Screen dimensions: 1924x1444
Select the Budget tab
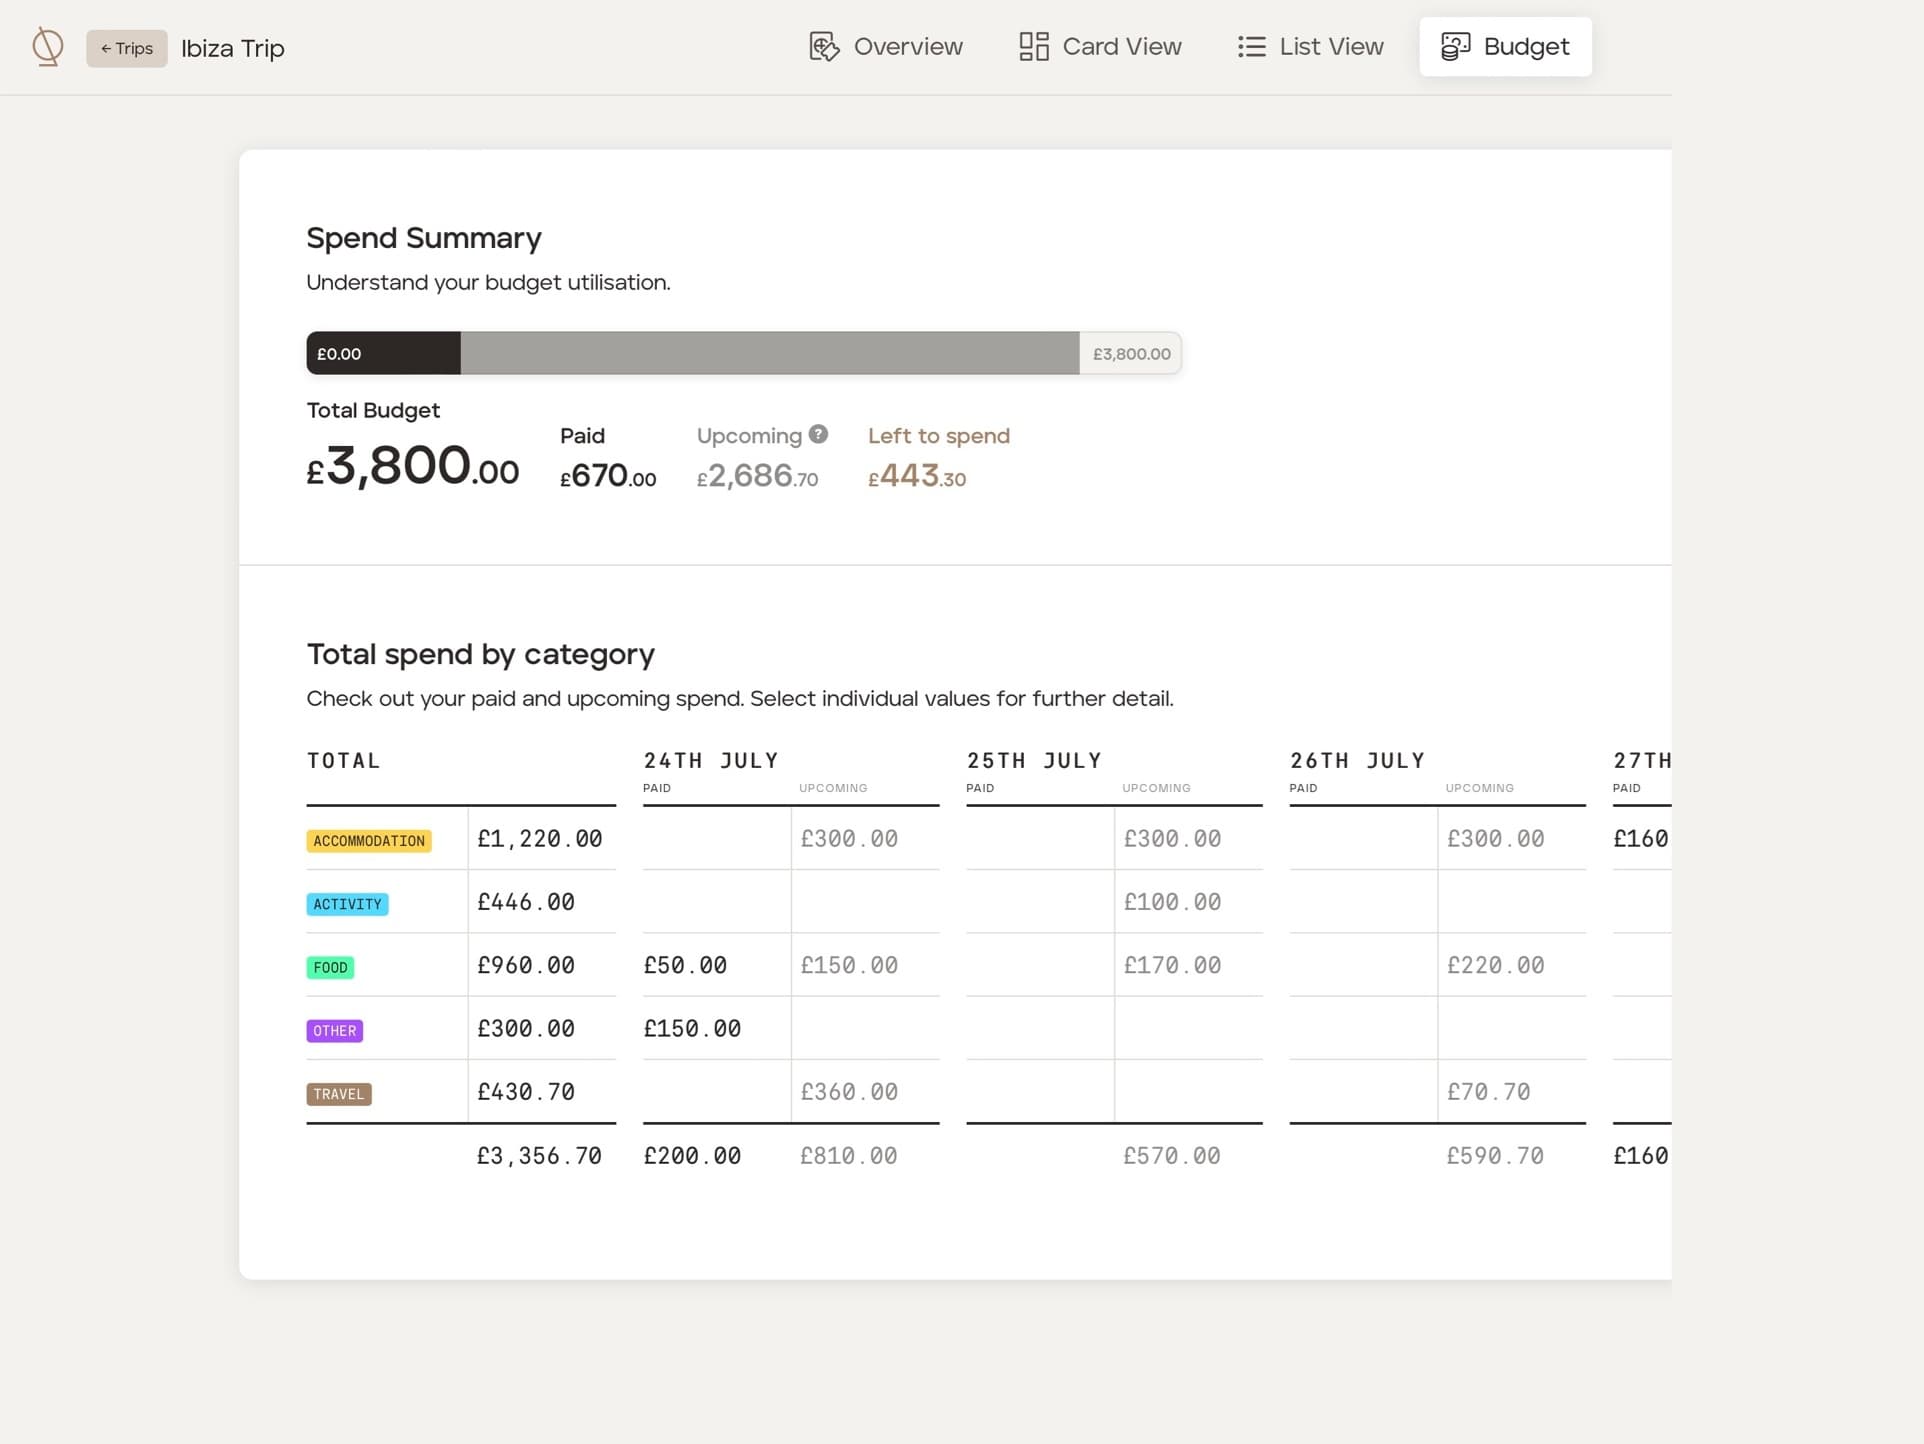pyautogui.click(x=1505, y=47)
